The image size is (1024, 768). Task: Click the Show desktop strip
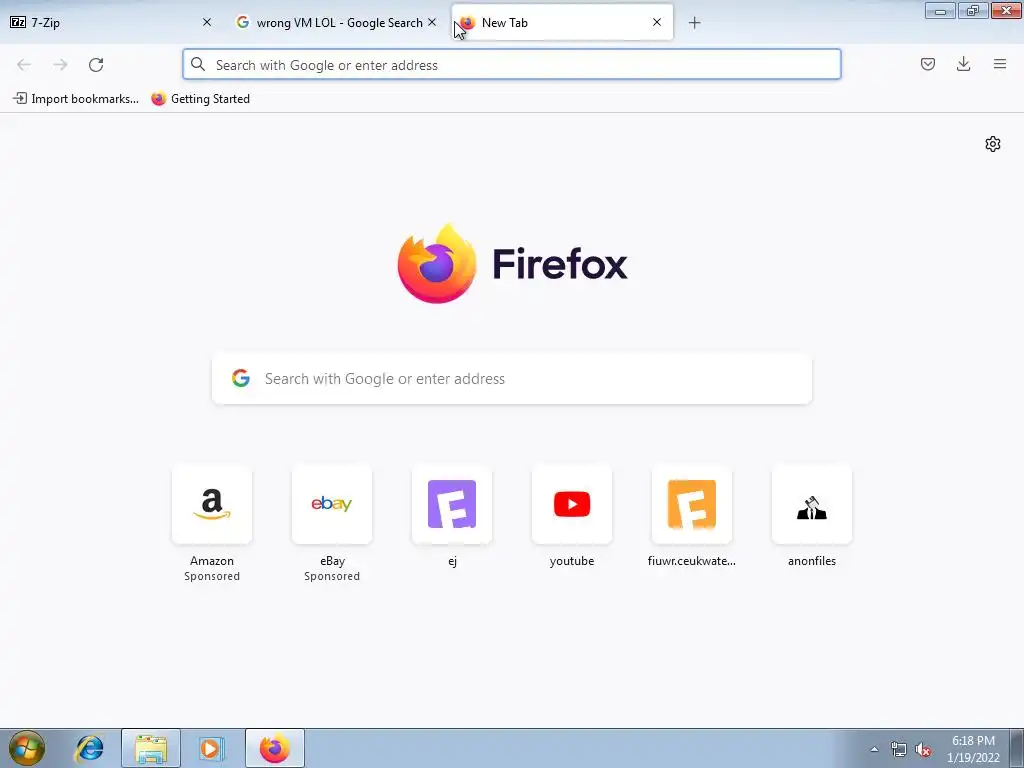pos(1017,748)
